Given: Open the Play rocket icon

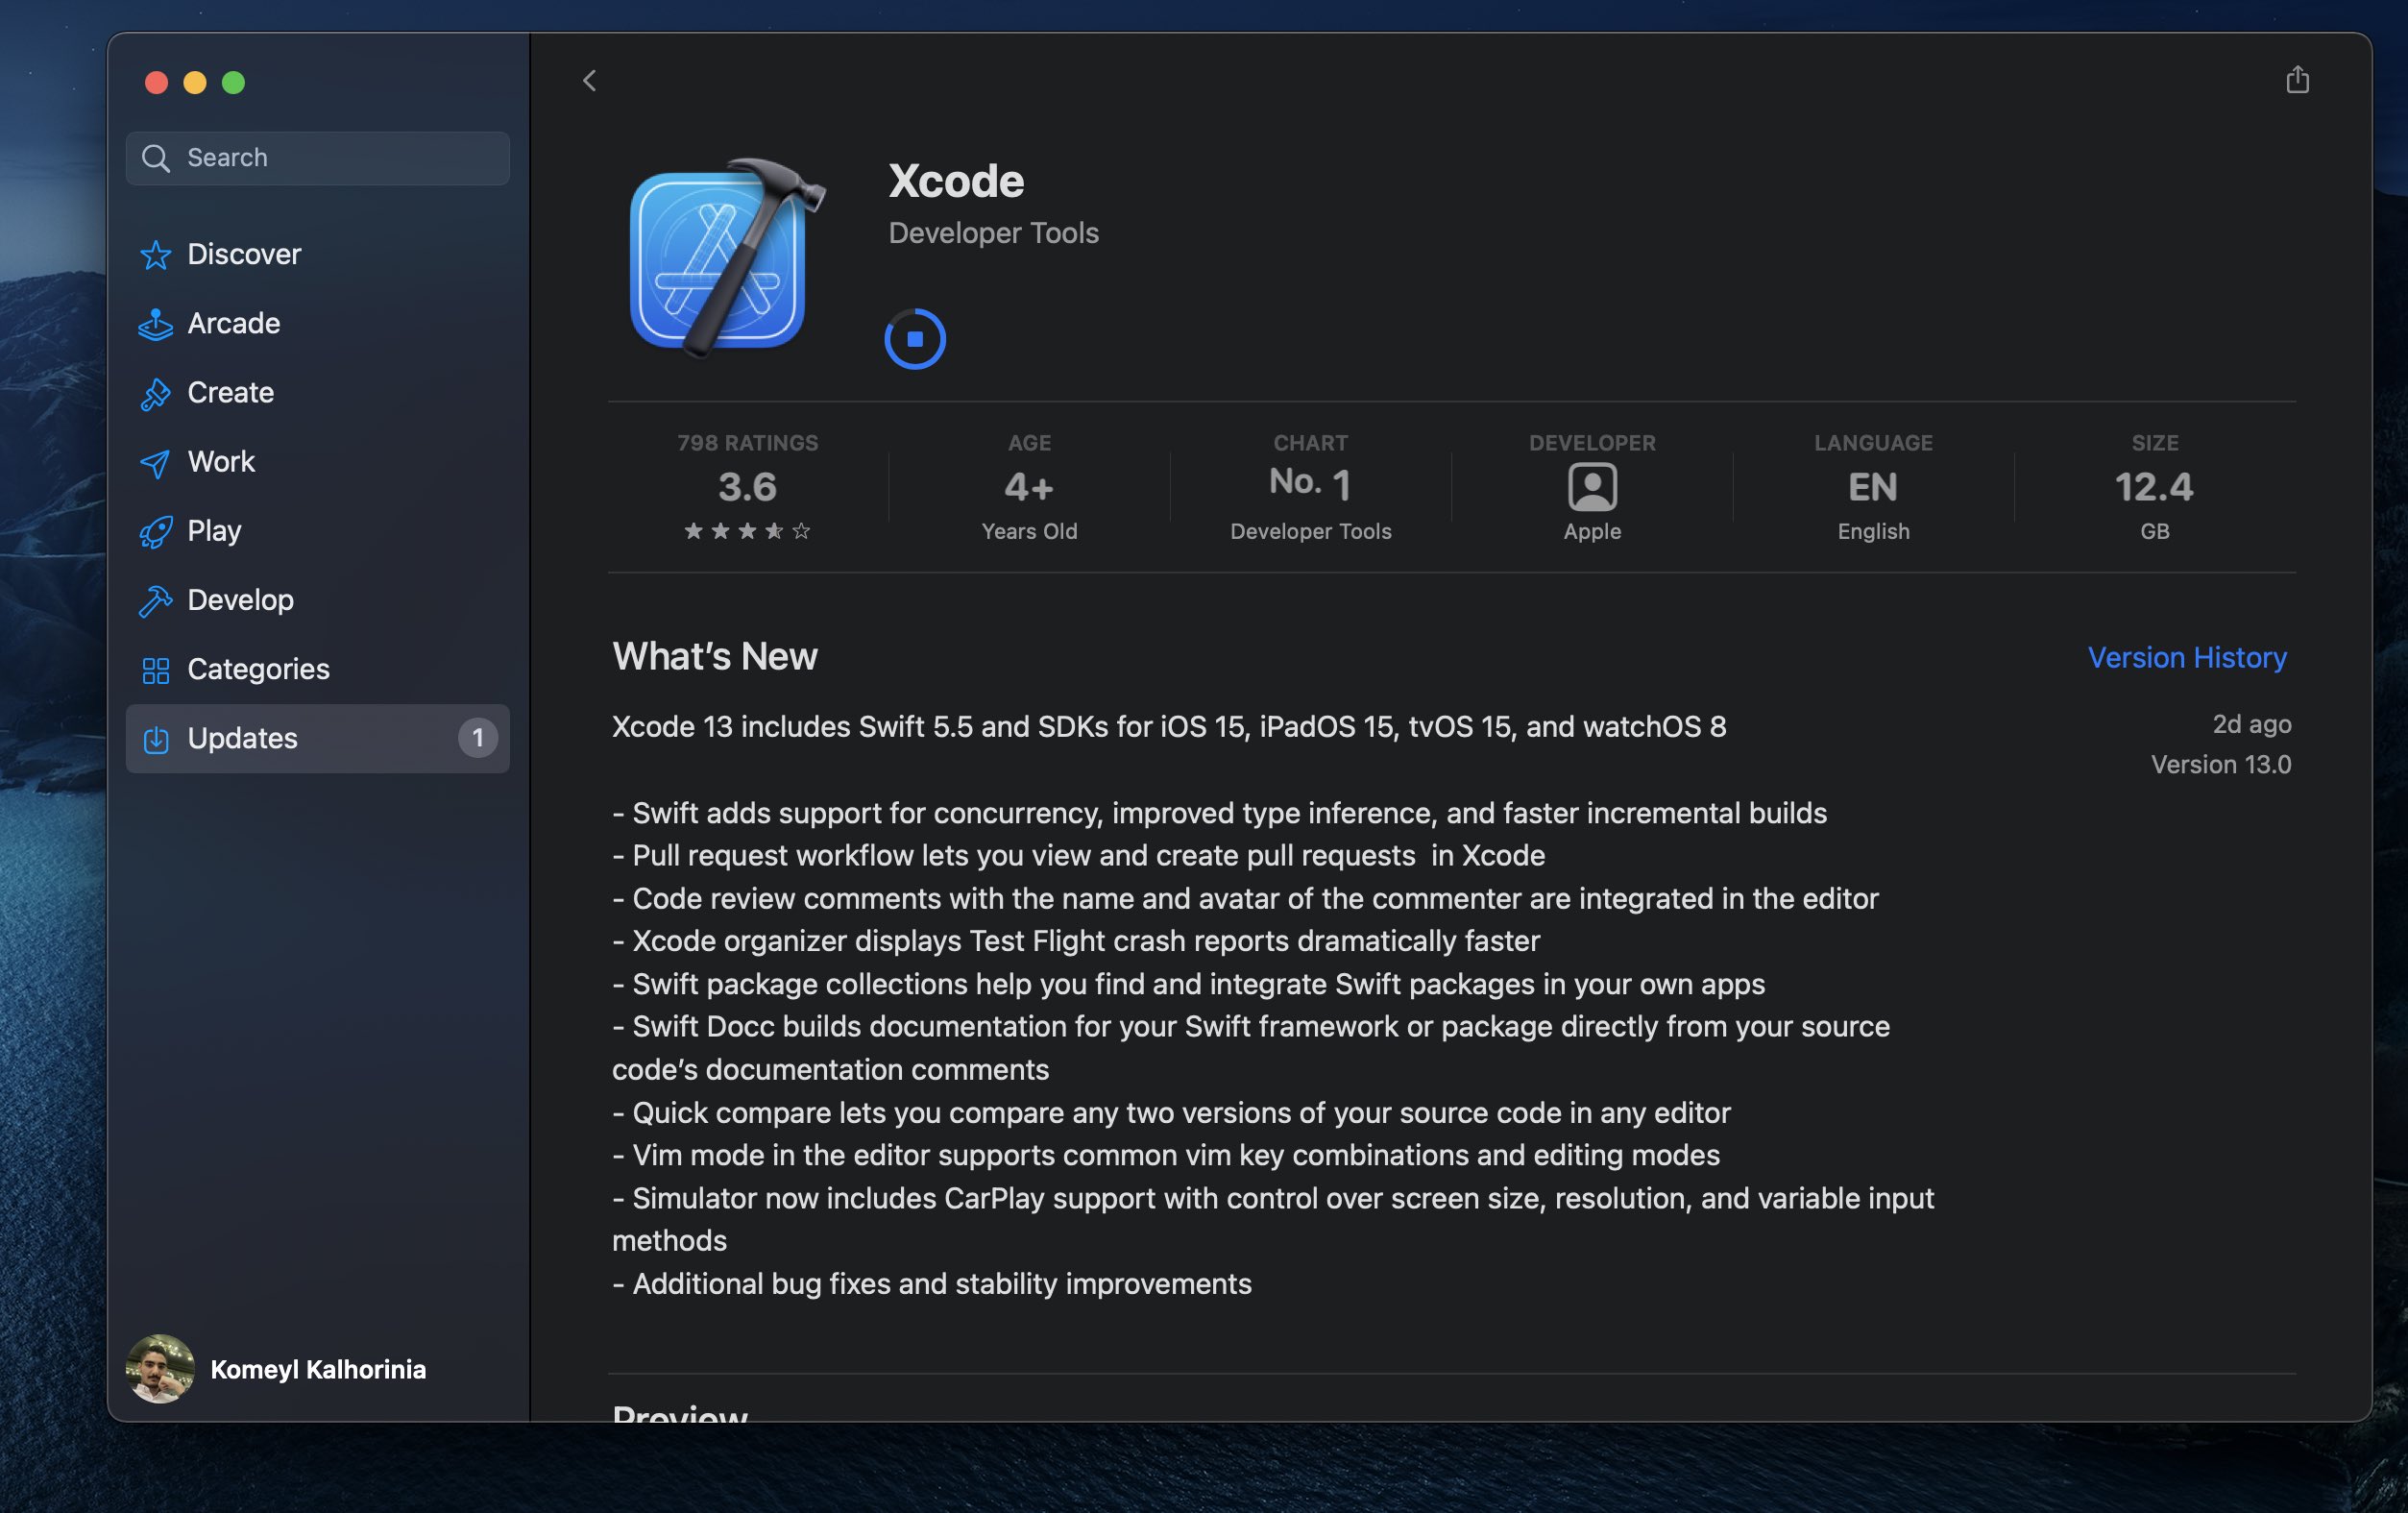Looking at the screenshot, I should [x=155, y=532].
